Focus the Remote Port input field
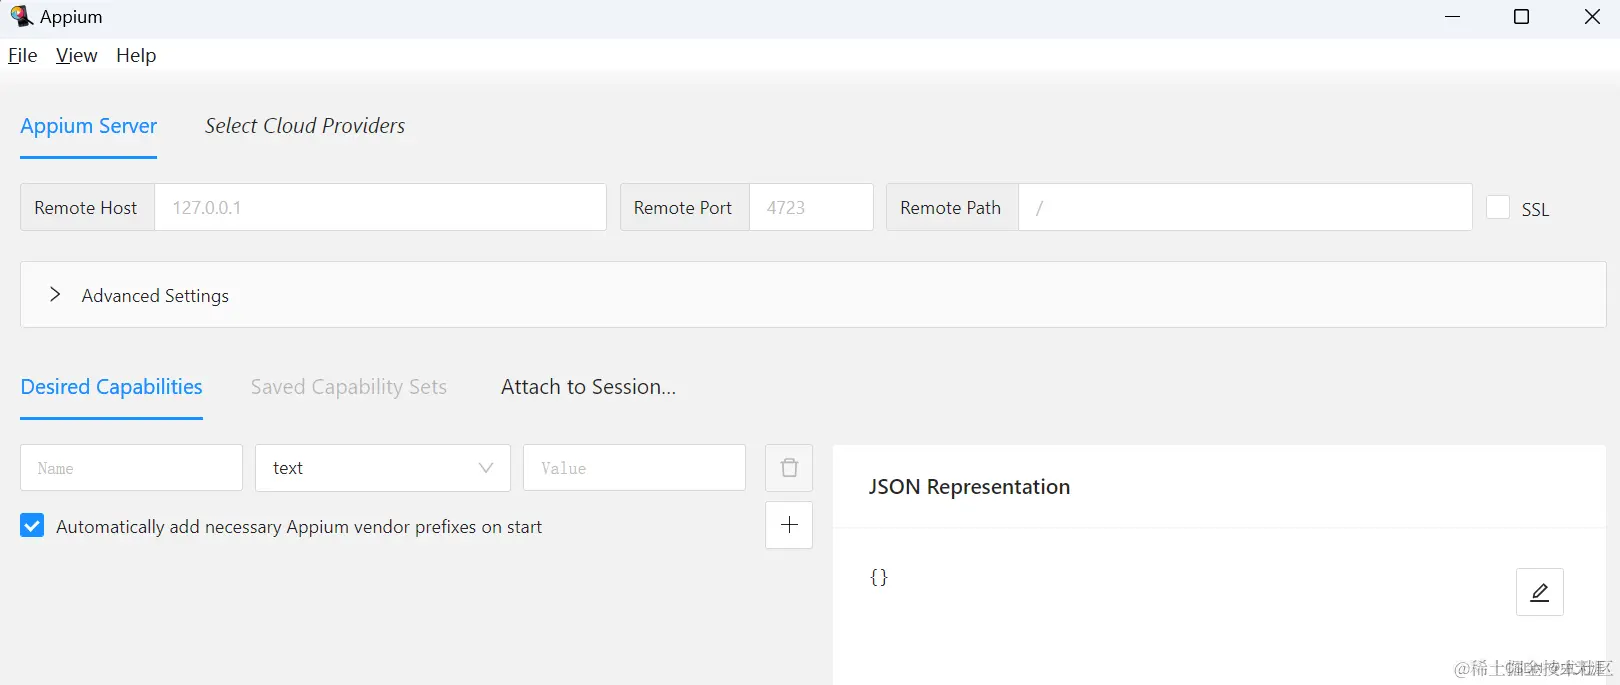This screenshot has width=1620, height=685. pos(811,207)
